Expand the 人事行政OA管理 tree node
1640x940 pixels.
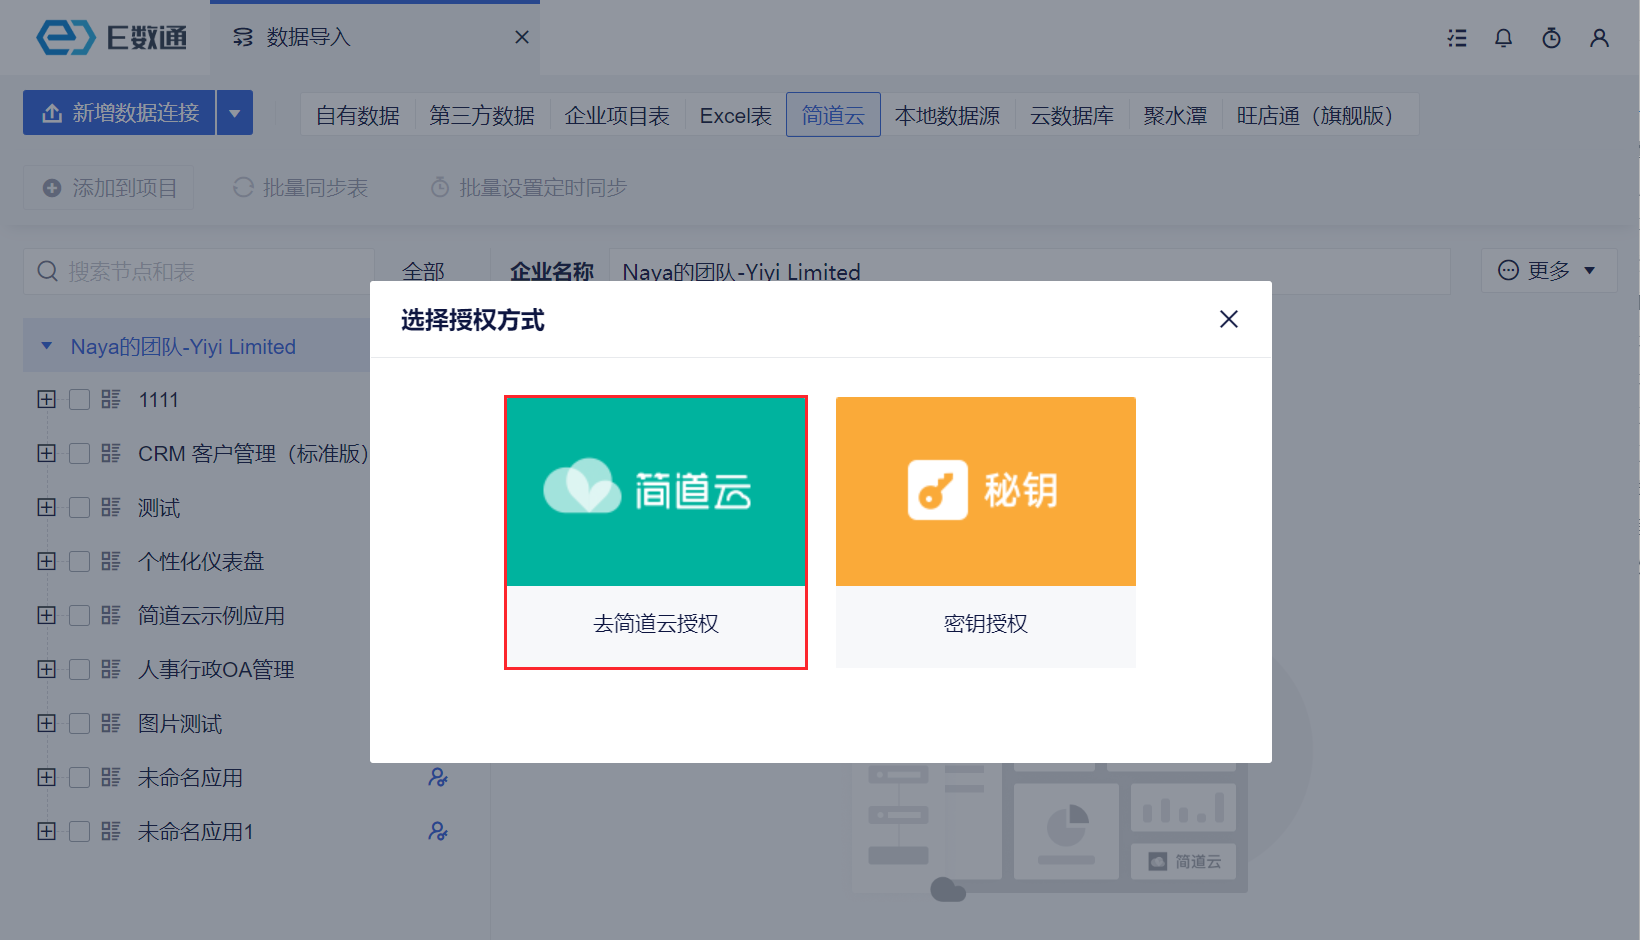46,669
